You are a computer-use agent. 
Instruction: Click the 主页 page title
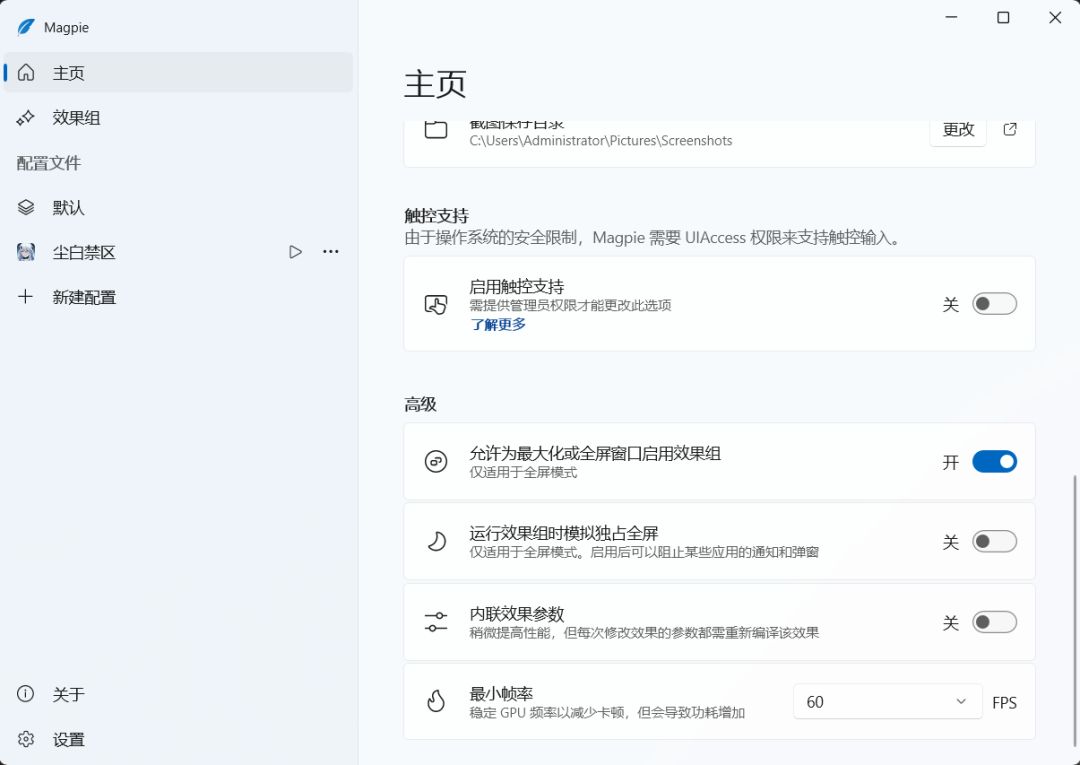tap(435, 84)
